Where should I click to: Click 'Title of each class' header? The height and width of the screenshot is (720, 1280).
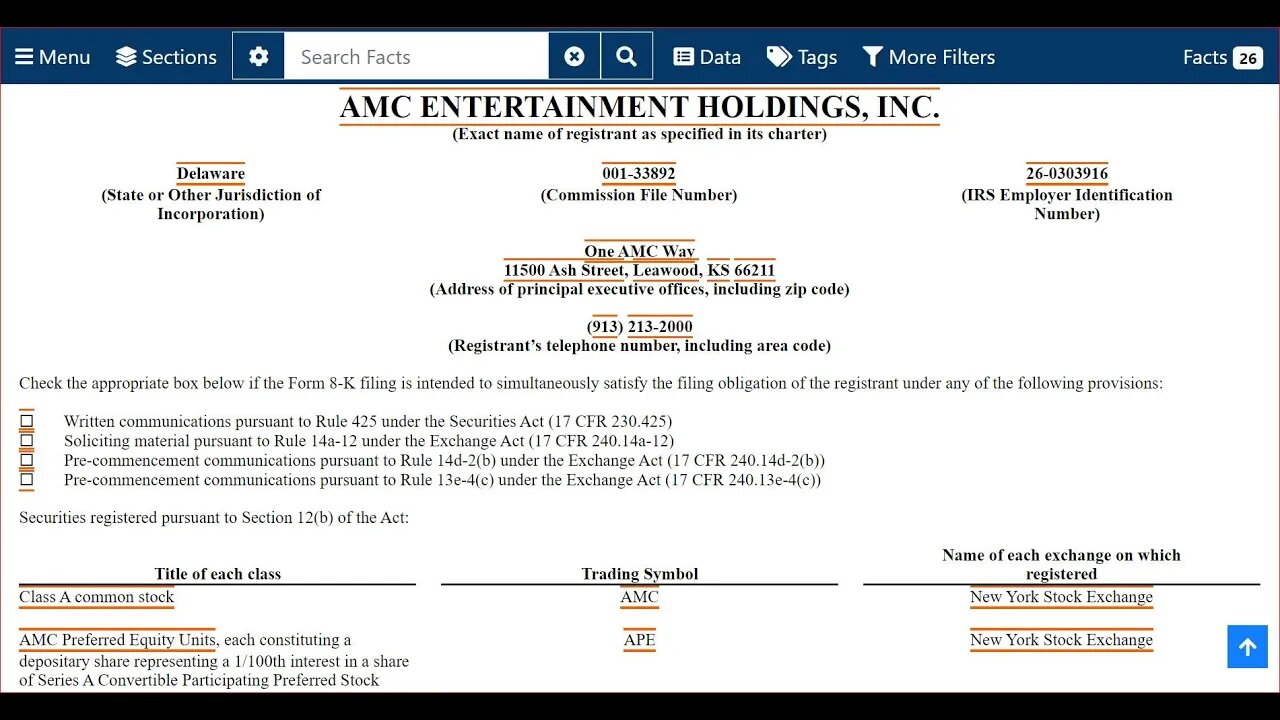pos(217,574)
